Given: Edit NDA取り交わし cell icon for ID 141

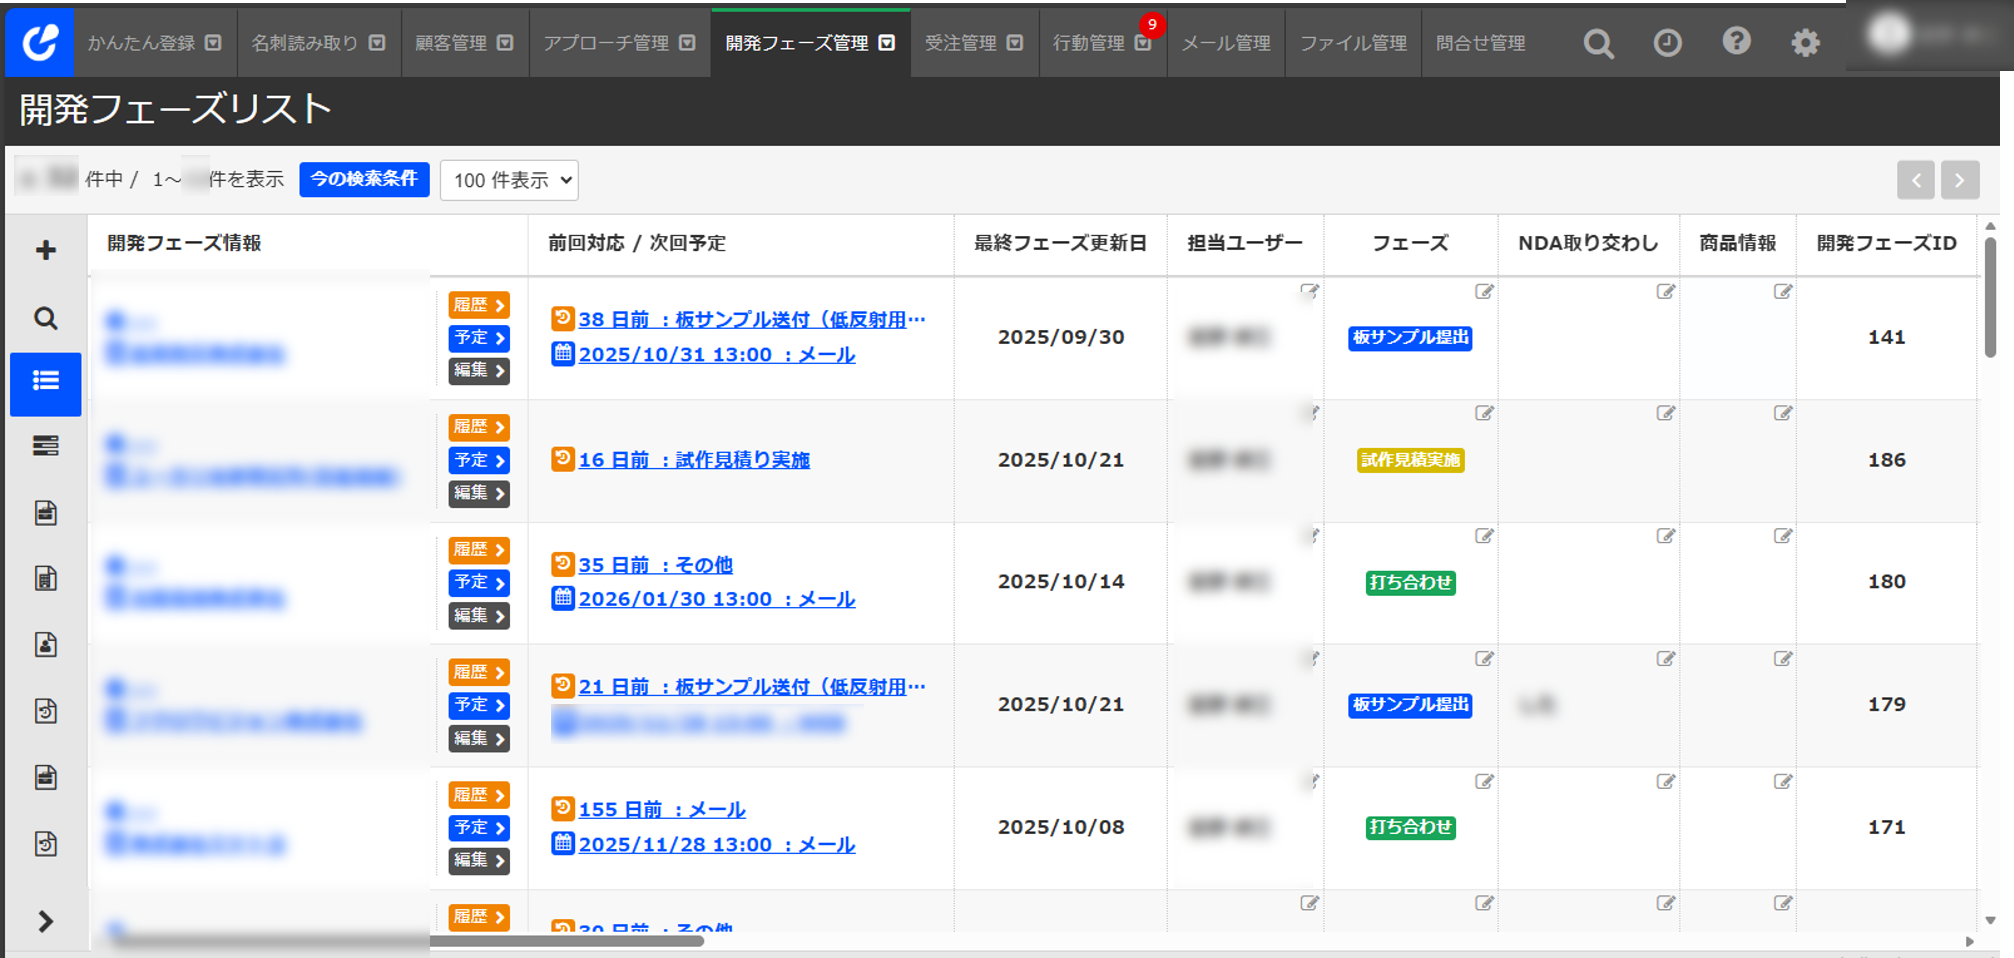Looking at the screenshot, I should point(1665,291).
